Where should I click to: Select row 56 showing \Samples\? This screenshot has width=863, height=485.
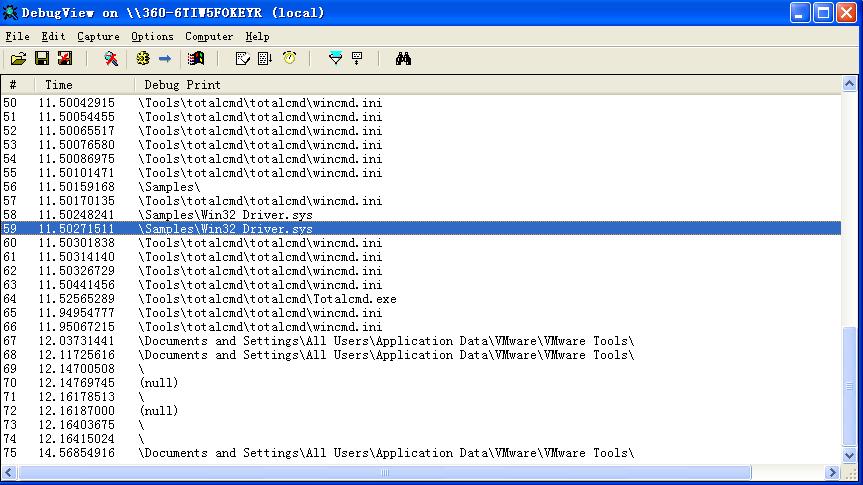[x=420, y=187]
